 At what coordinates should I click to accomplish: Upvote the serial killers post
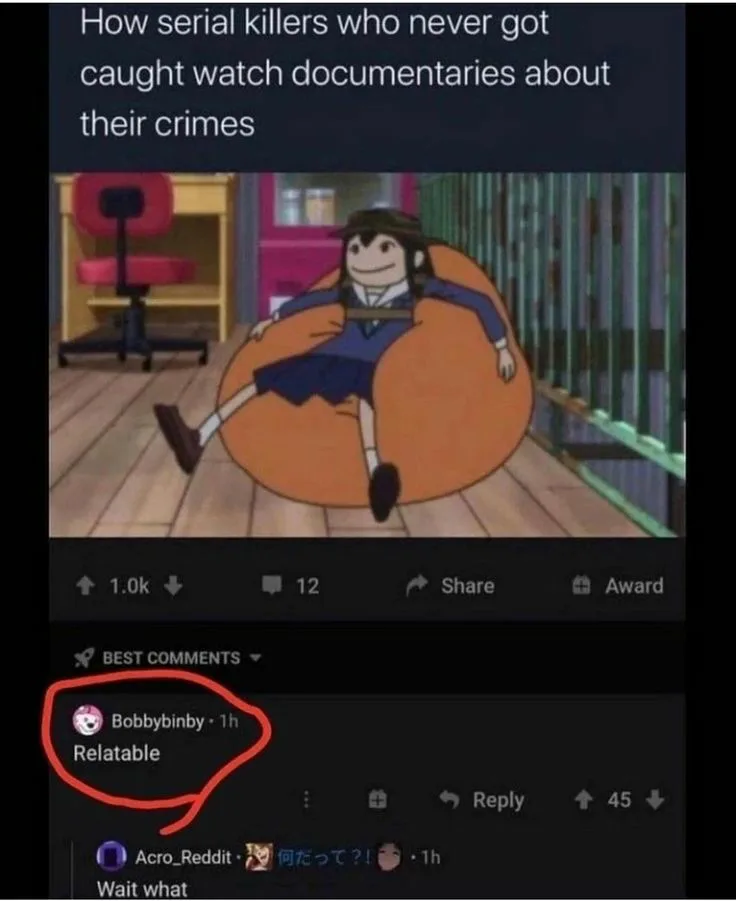click(x=85, y=586)
